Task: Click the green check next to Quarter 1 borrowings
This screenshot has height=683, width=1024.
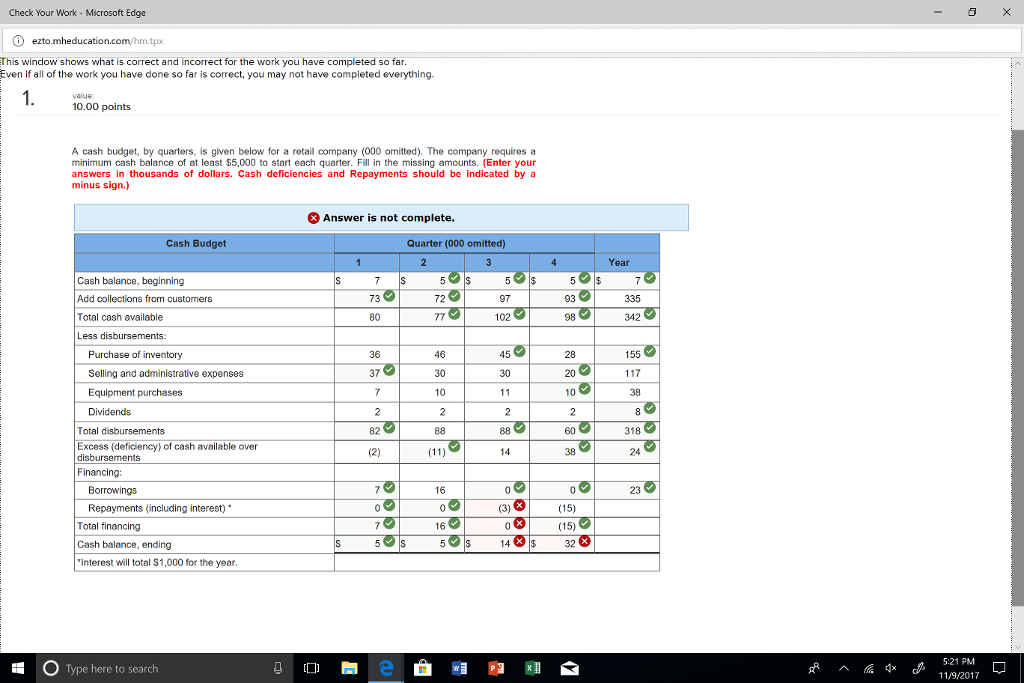Action: (x=388, y=489)
